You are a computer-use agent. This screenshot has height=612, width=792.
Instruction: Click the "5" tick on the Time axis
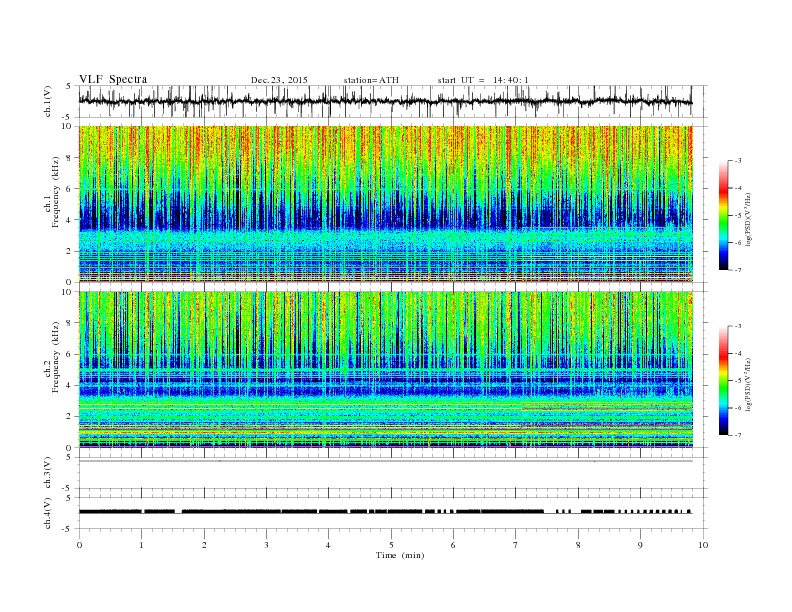[x=391, y=545]
